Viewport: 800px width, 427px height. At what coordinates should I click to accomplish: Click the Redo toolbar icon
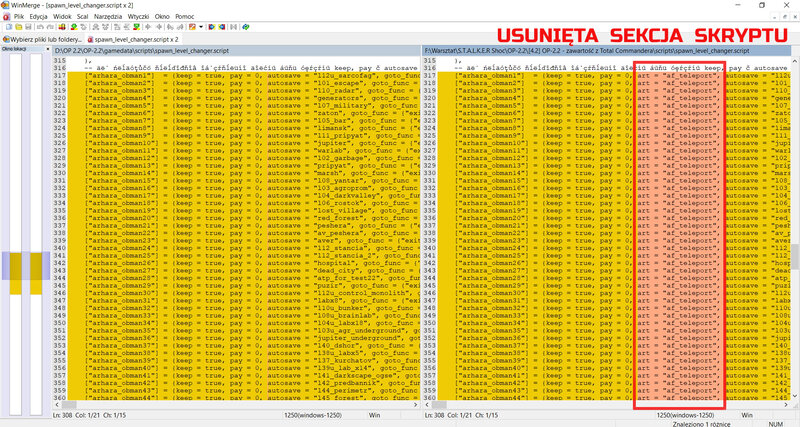click(51, 27)
